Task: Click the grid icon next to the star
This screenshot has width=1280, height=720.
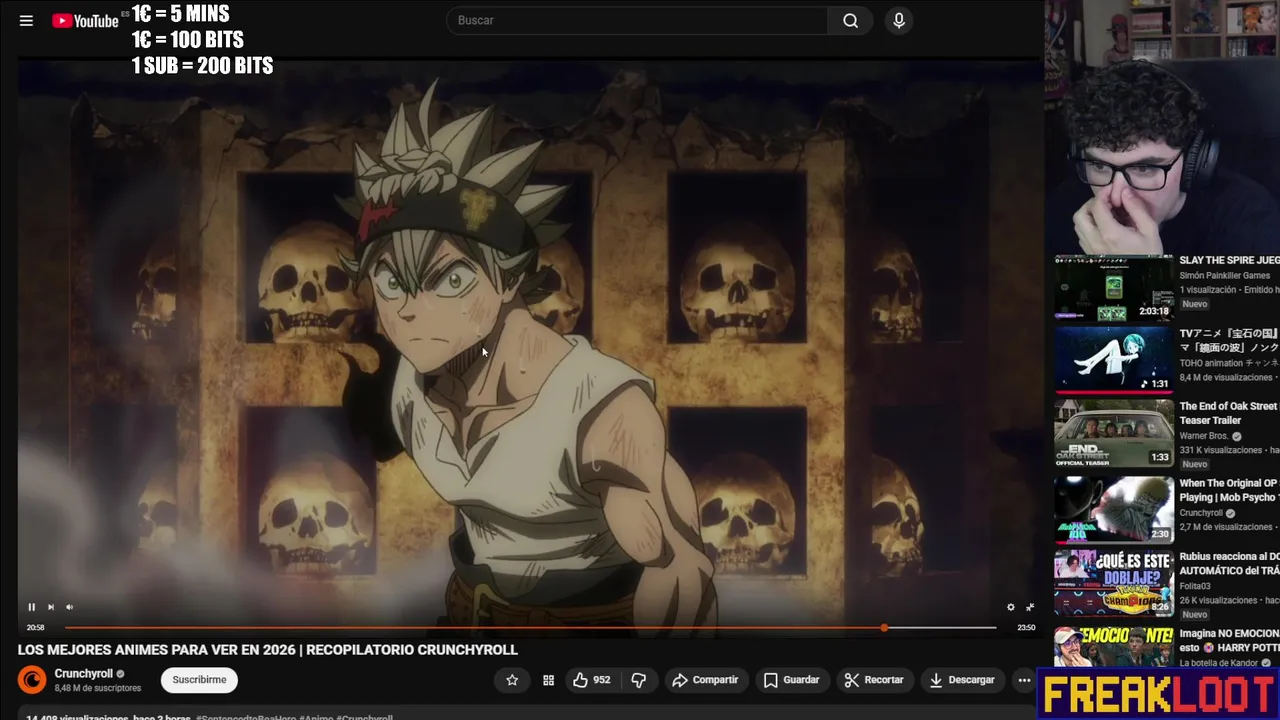Action: pyautogui.click(x=548, y=680)
